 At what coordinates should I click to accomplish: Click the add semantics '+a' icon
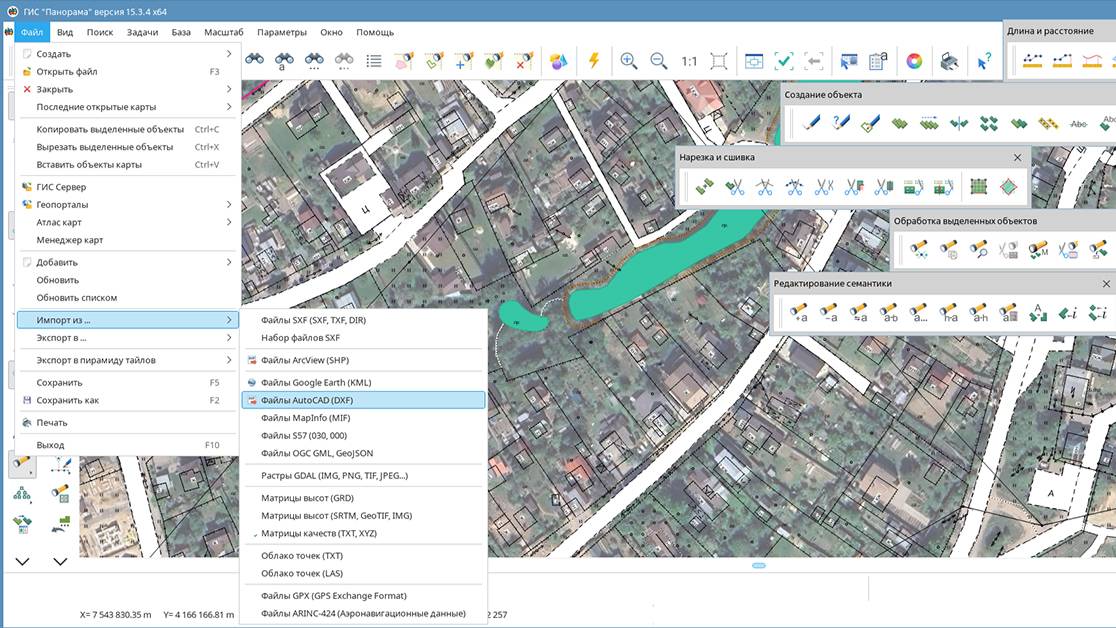[799, 312]
